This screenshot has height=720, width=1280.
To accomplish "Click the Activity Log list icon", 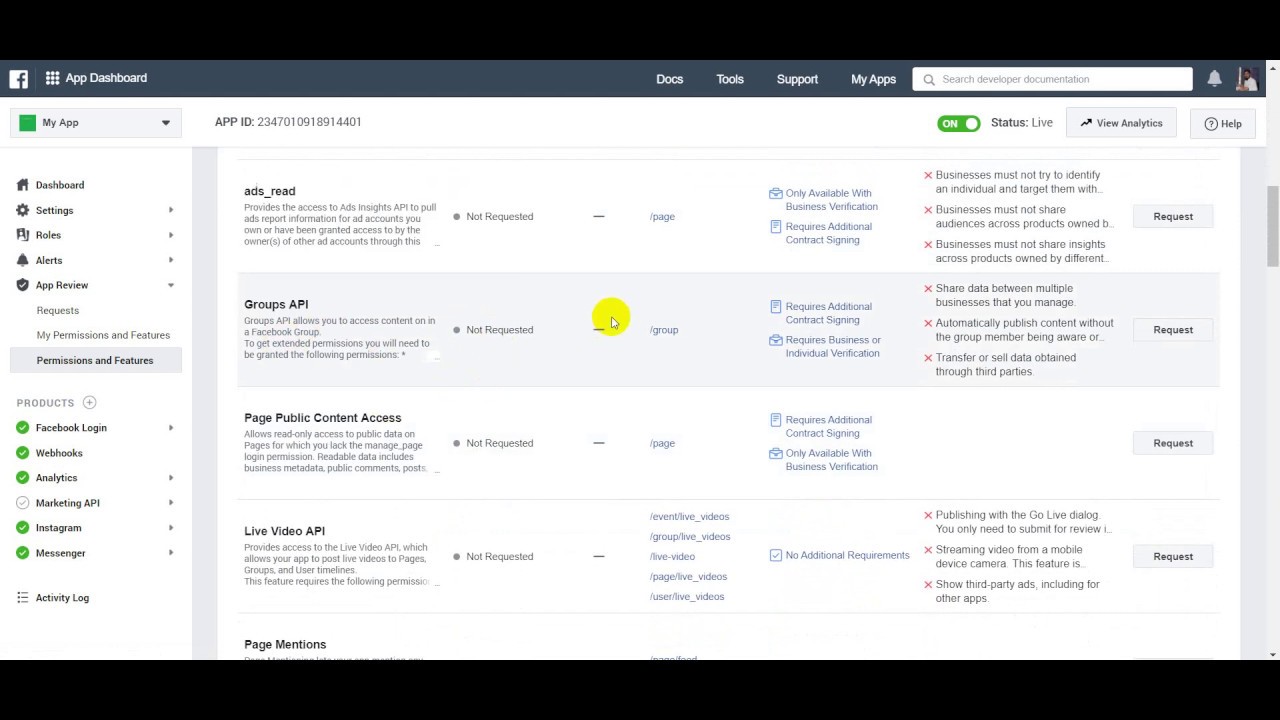I will point(23,598).
